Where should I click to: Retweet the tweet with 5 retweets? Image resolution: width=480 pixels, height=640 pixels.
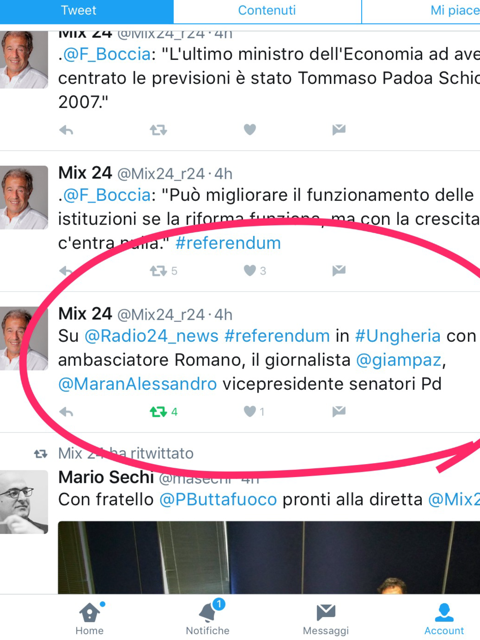tap(163, 271)
